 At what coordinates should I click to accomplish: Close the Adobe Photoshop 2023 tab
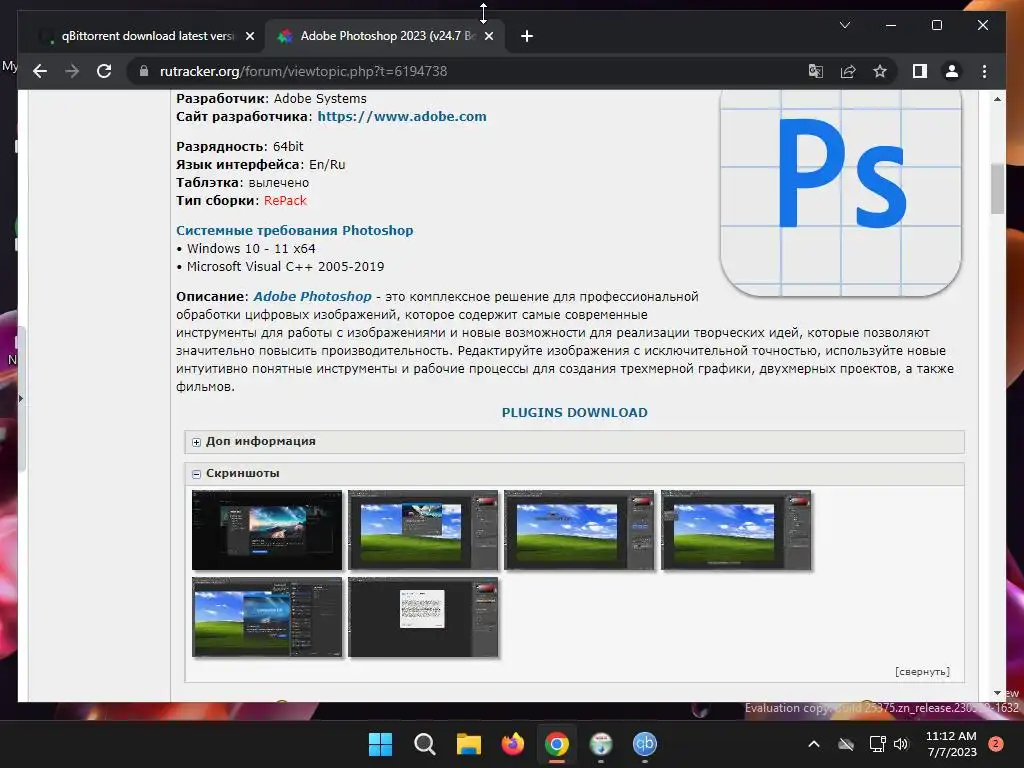[x=489, y=36]
